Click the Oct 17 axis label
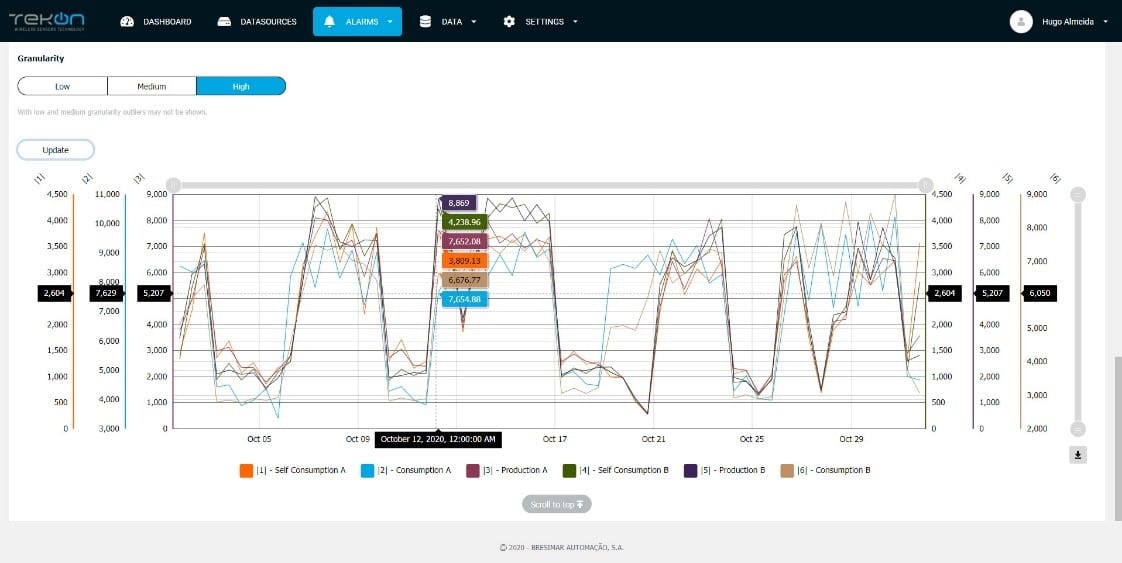1122x563 pixels. tap(554, 439)
